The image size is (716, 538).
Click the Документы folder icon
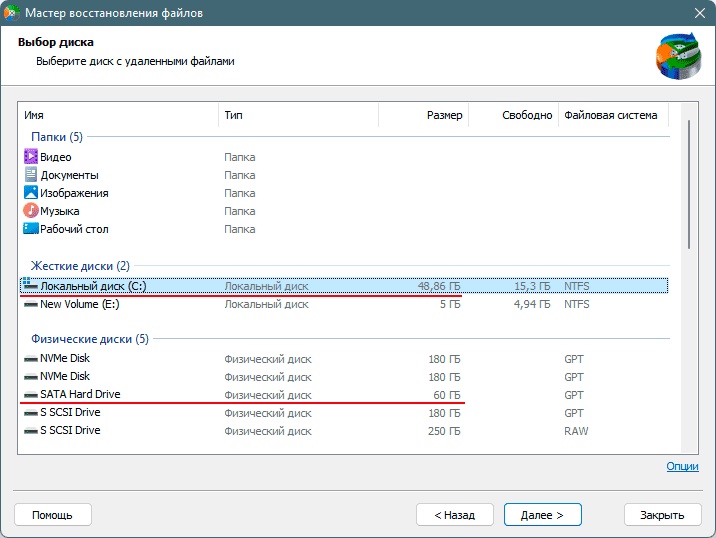point(31,174)
